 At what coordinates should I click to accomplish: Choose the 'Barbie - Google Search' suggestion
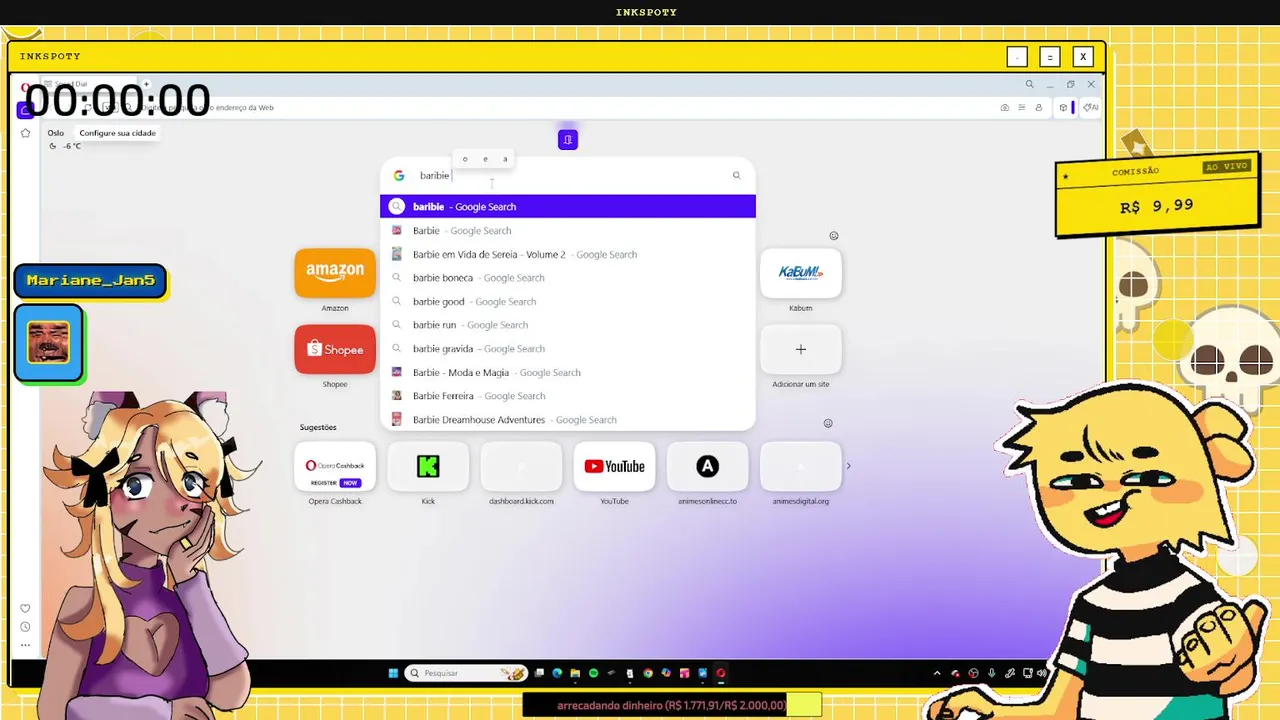click(x=568, y=230)
